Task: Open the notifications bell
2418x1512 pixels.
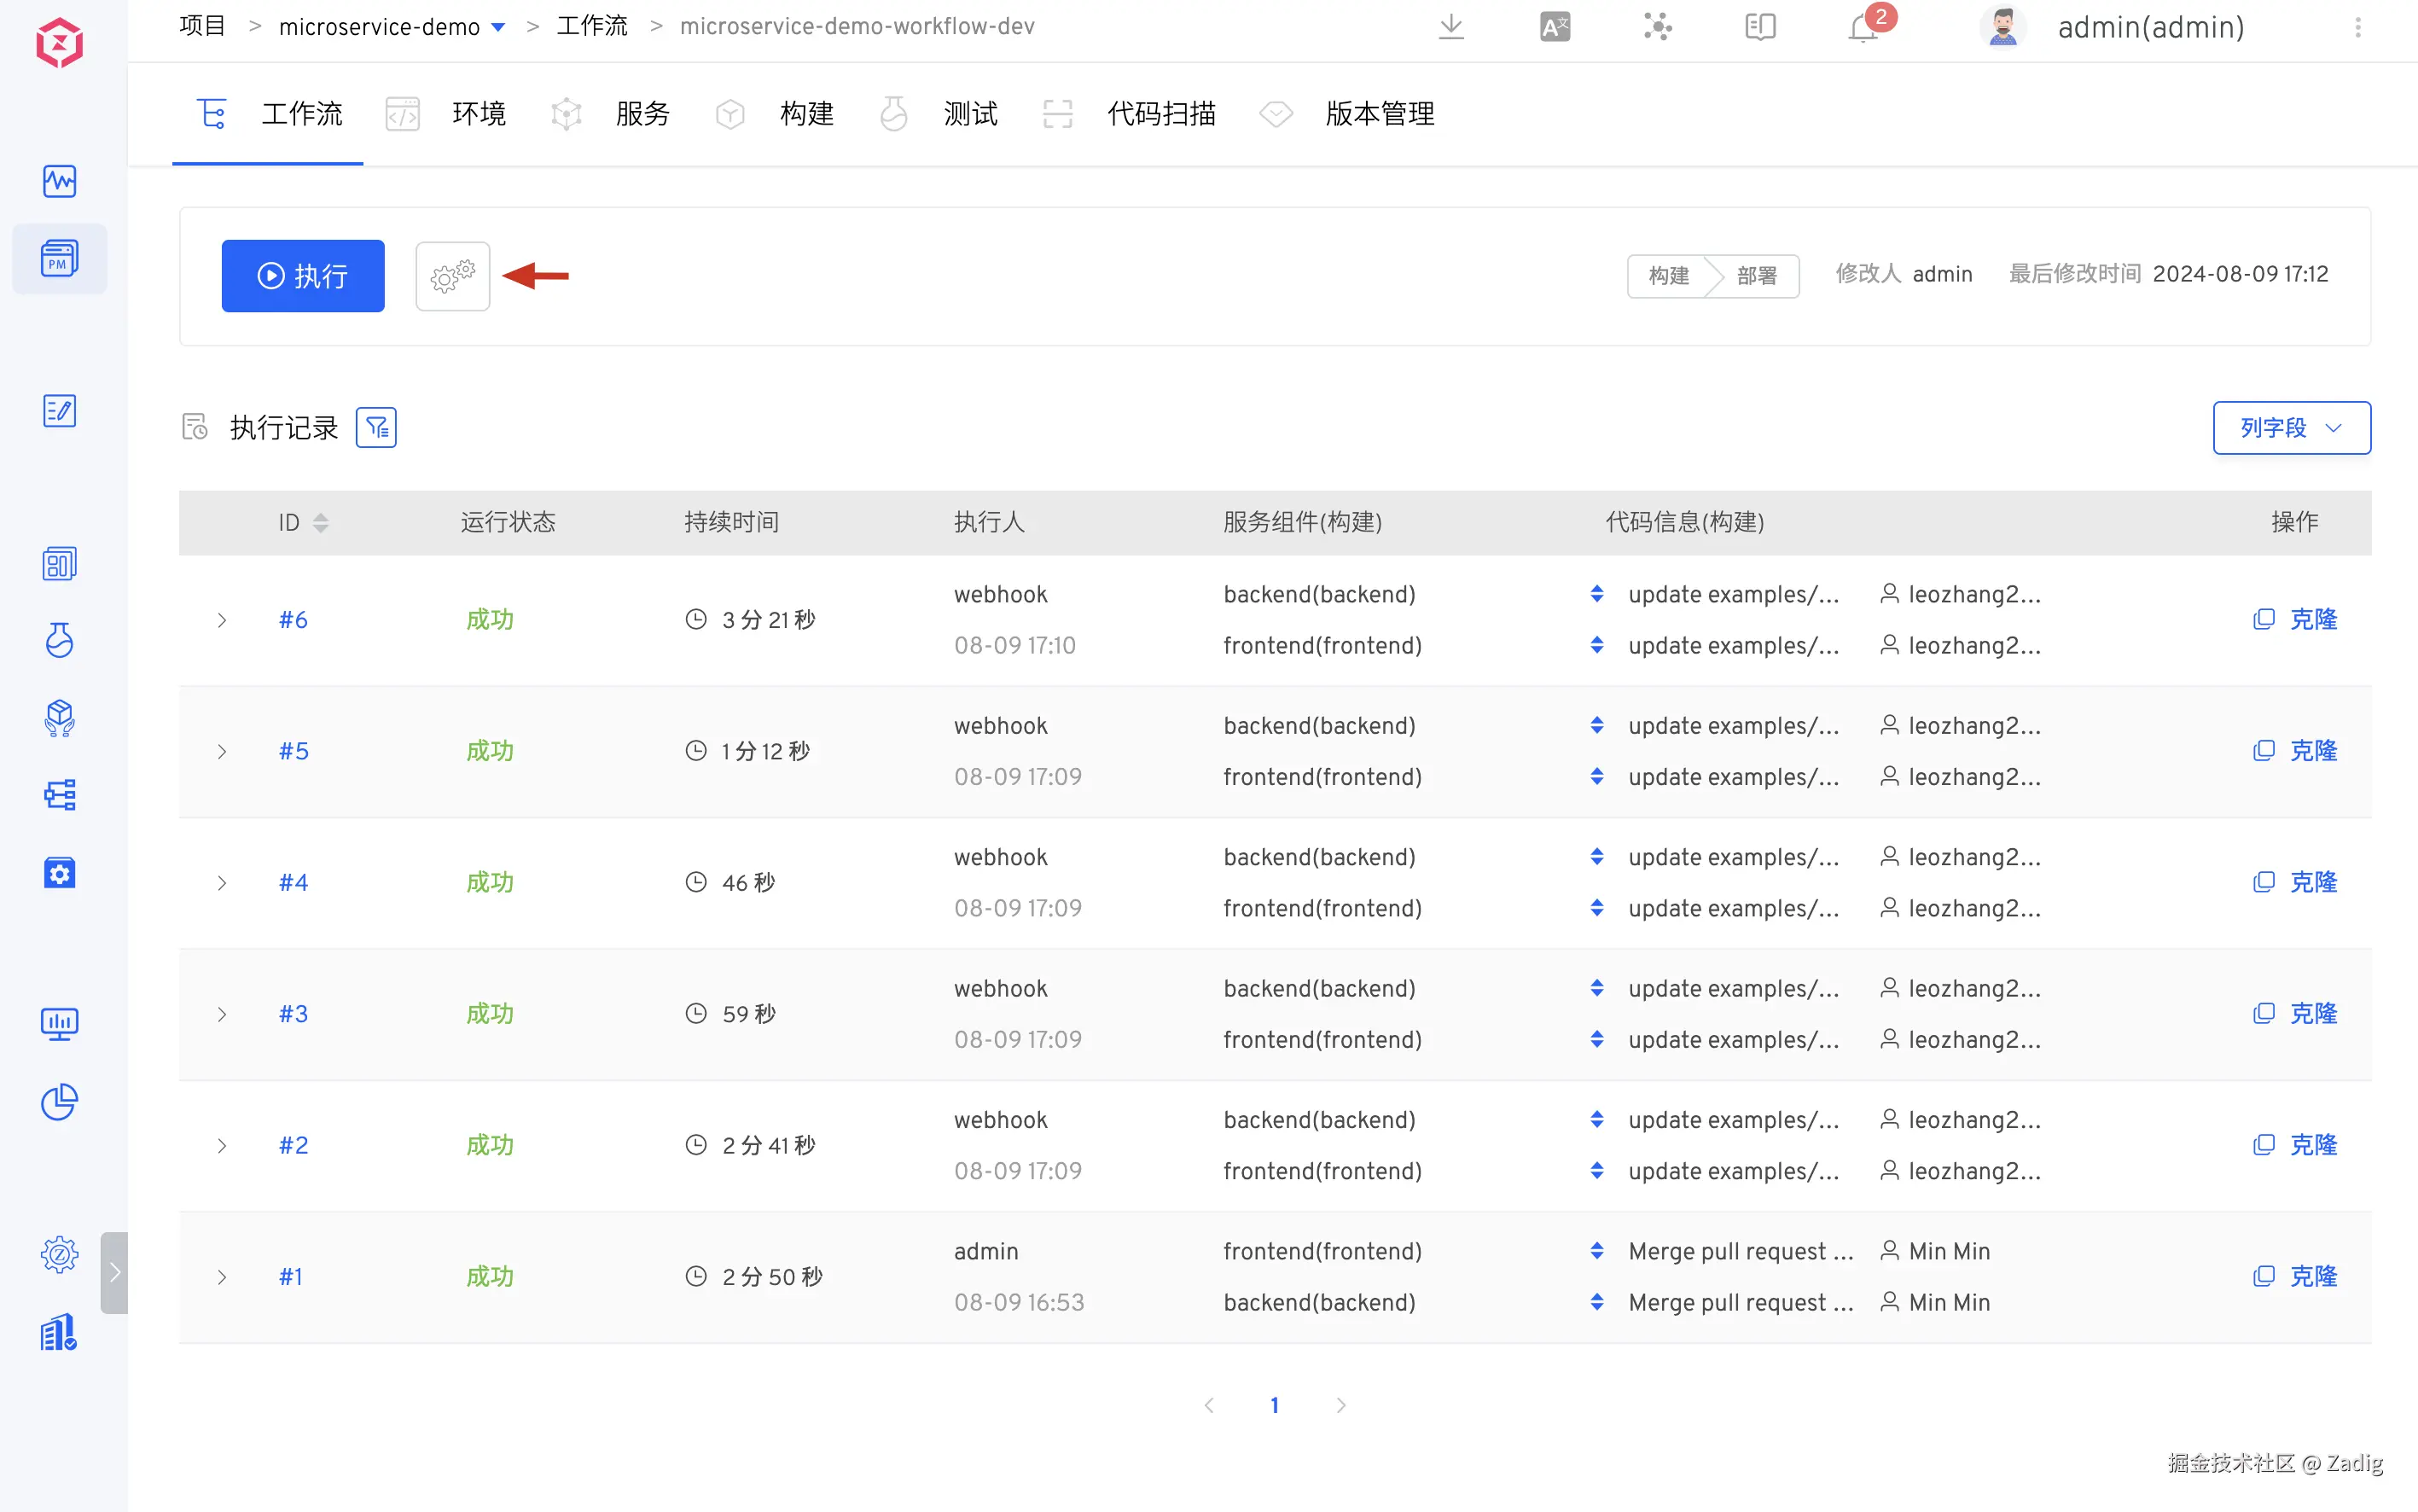Action: pos(1862,27)
